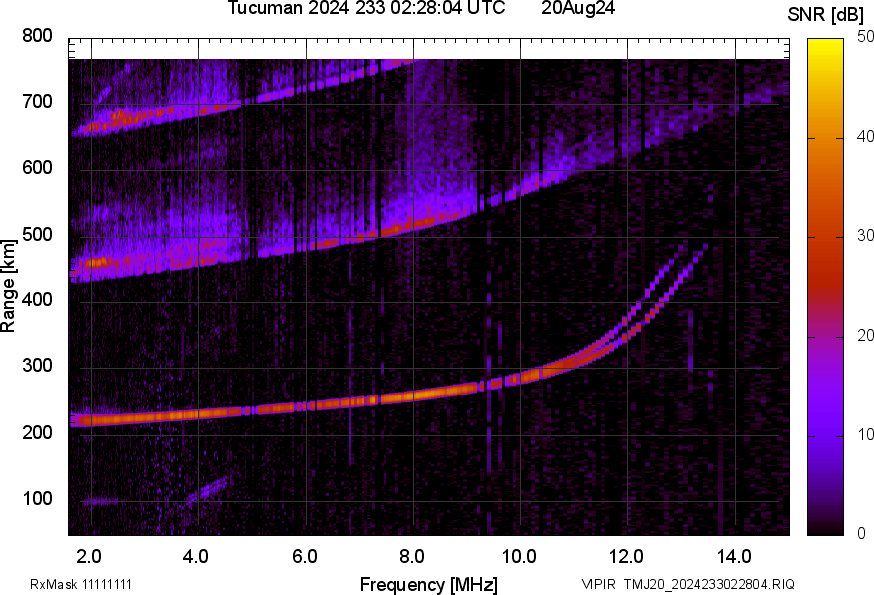Click the range tick label '700'

pyautogui.click(x=37, y=101)
